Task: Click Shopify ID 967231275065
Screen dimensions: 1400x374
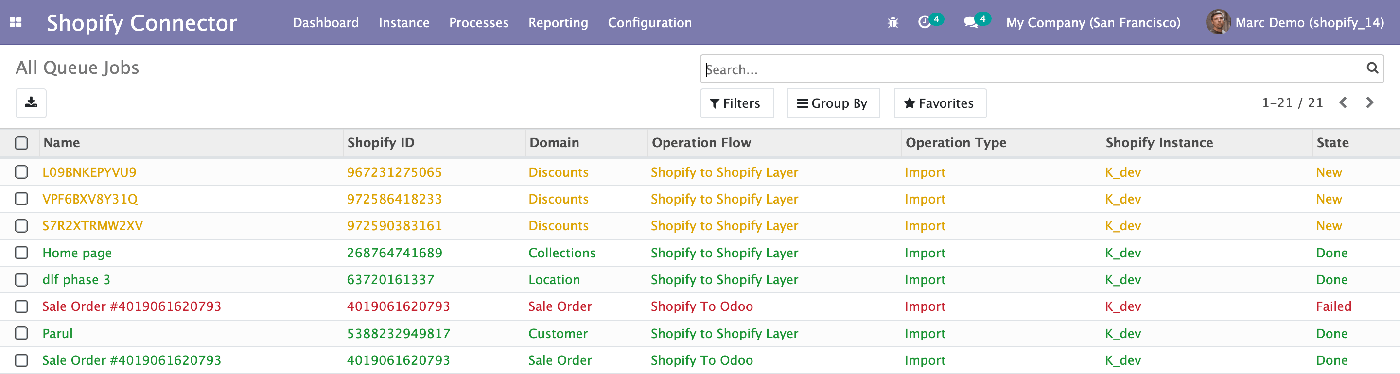Action: (x=394, y=172)
